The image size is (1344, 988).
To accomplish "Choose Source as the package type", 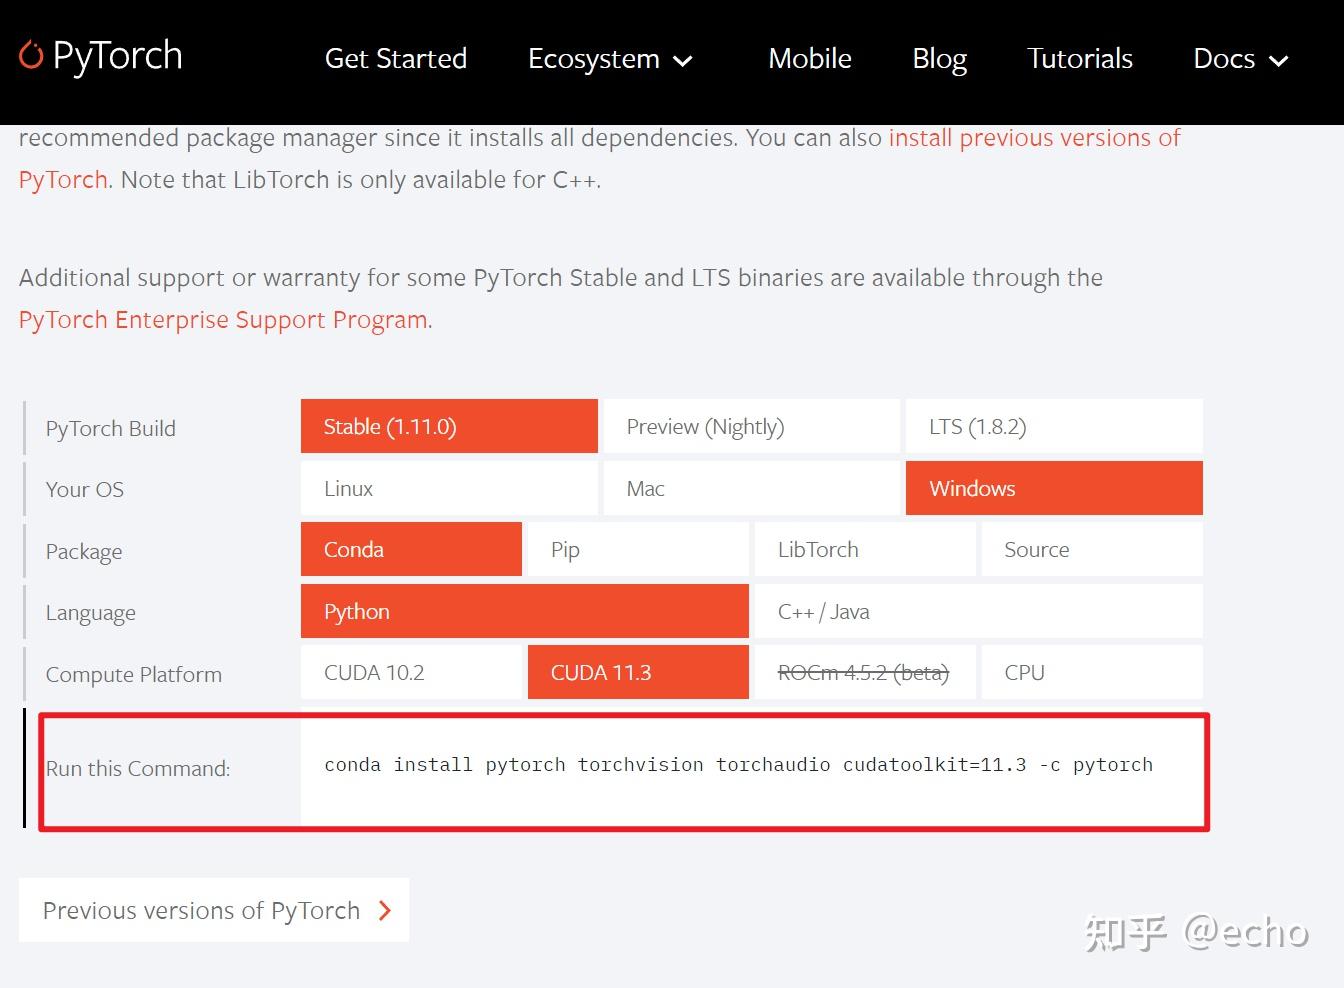I will pyautogui.click(x=1092, y=549).
